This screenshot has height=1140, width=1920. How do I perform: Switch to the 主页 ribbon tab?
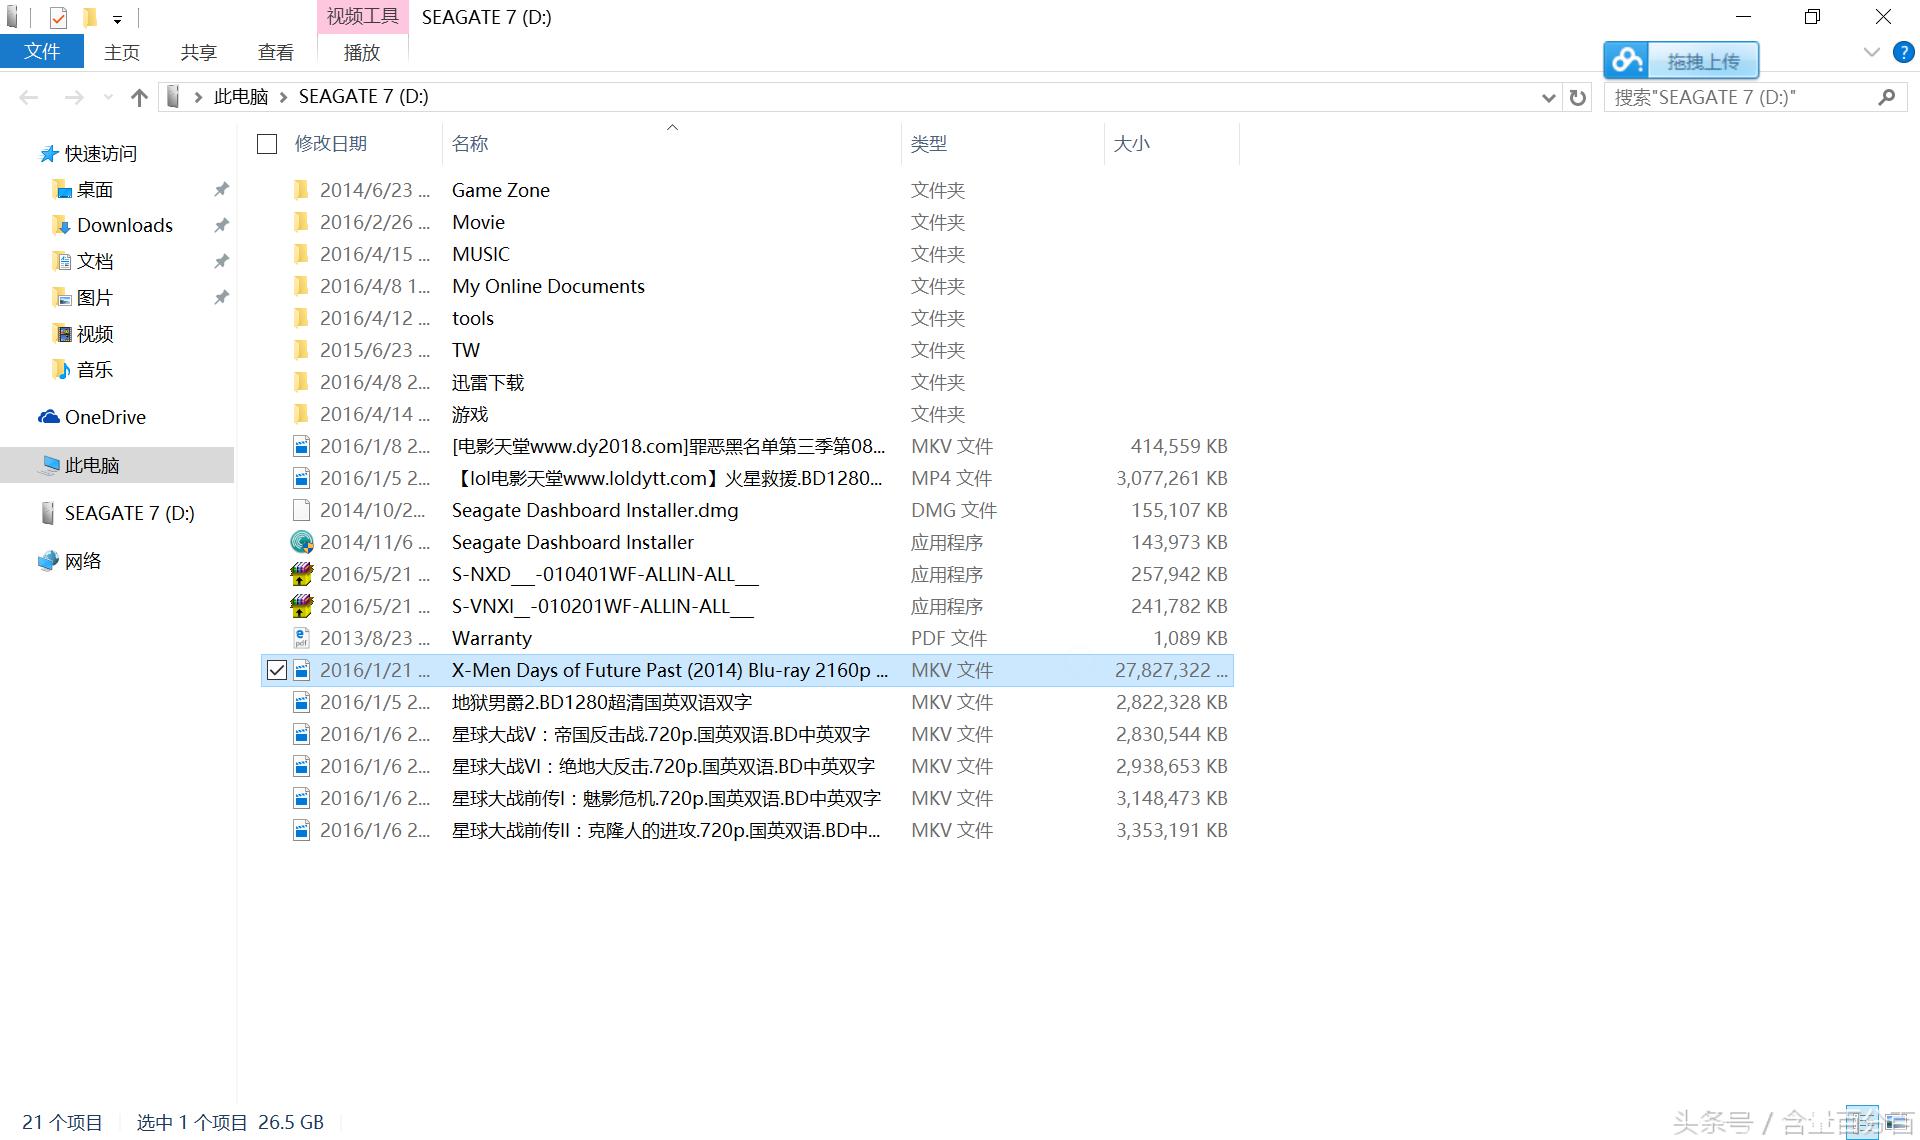[122, 52]
